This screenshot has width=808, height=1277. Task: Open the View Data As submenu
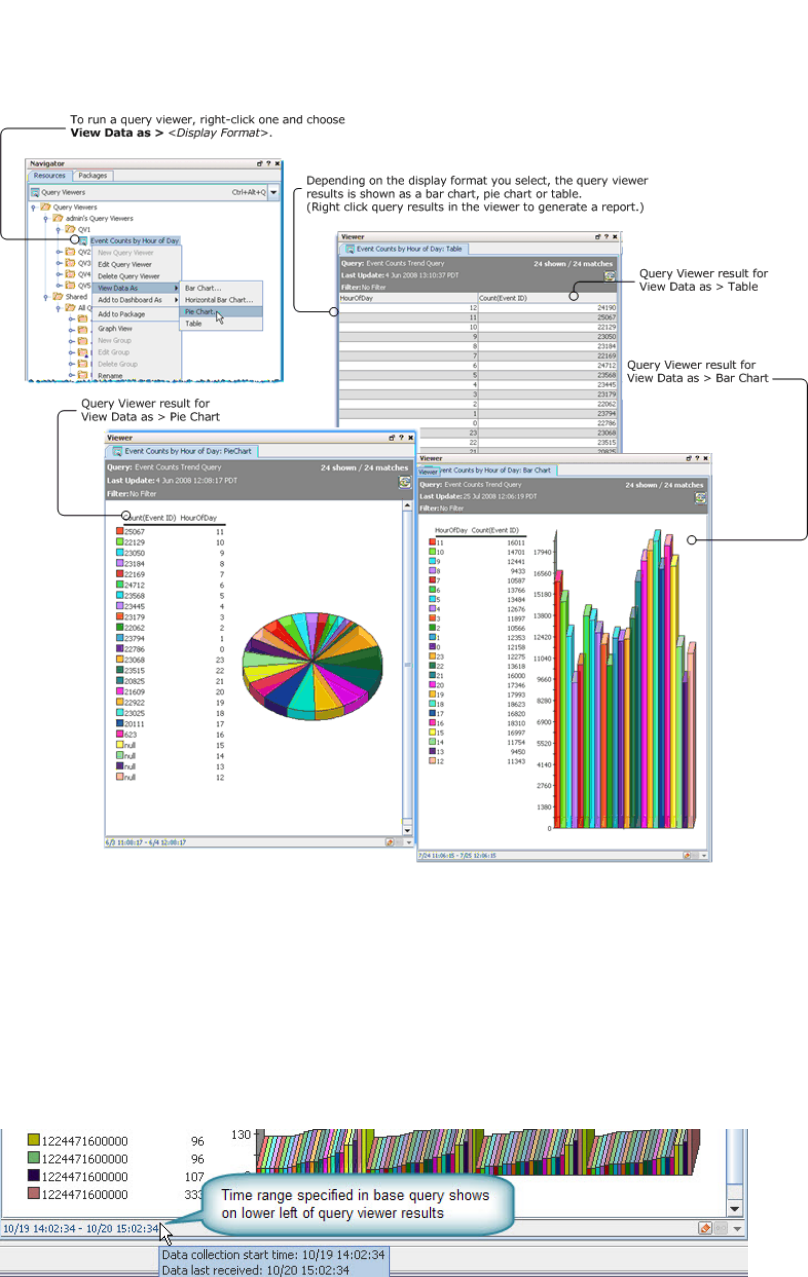click(x=138, y=288)
